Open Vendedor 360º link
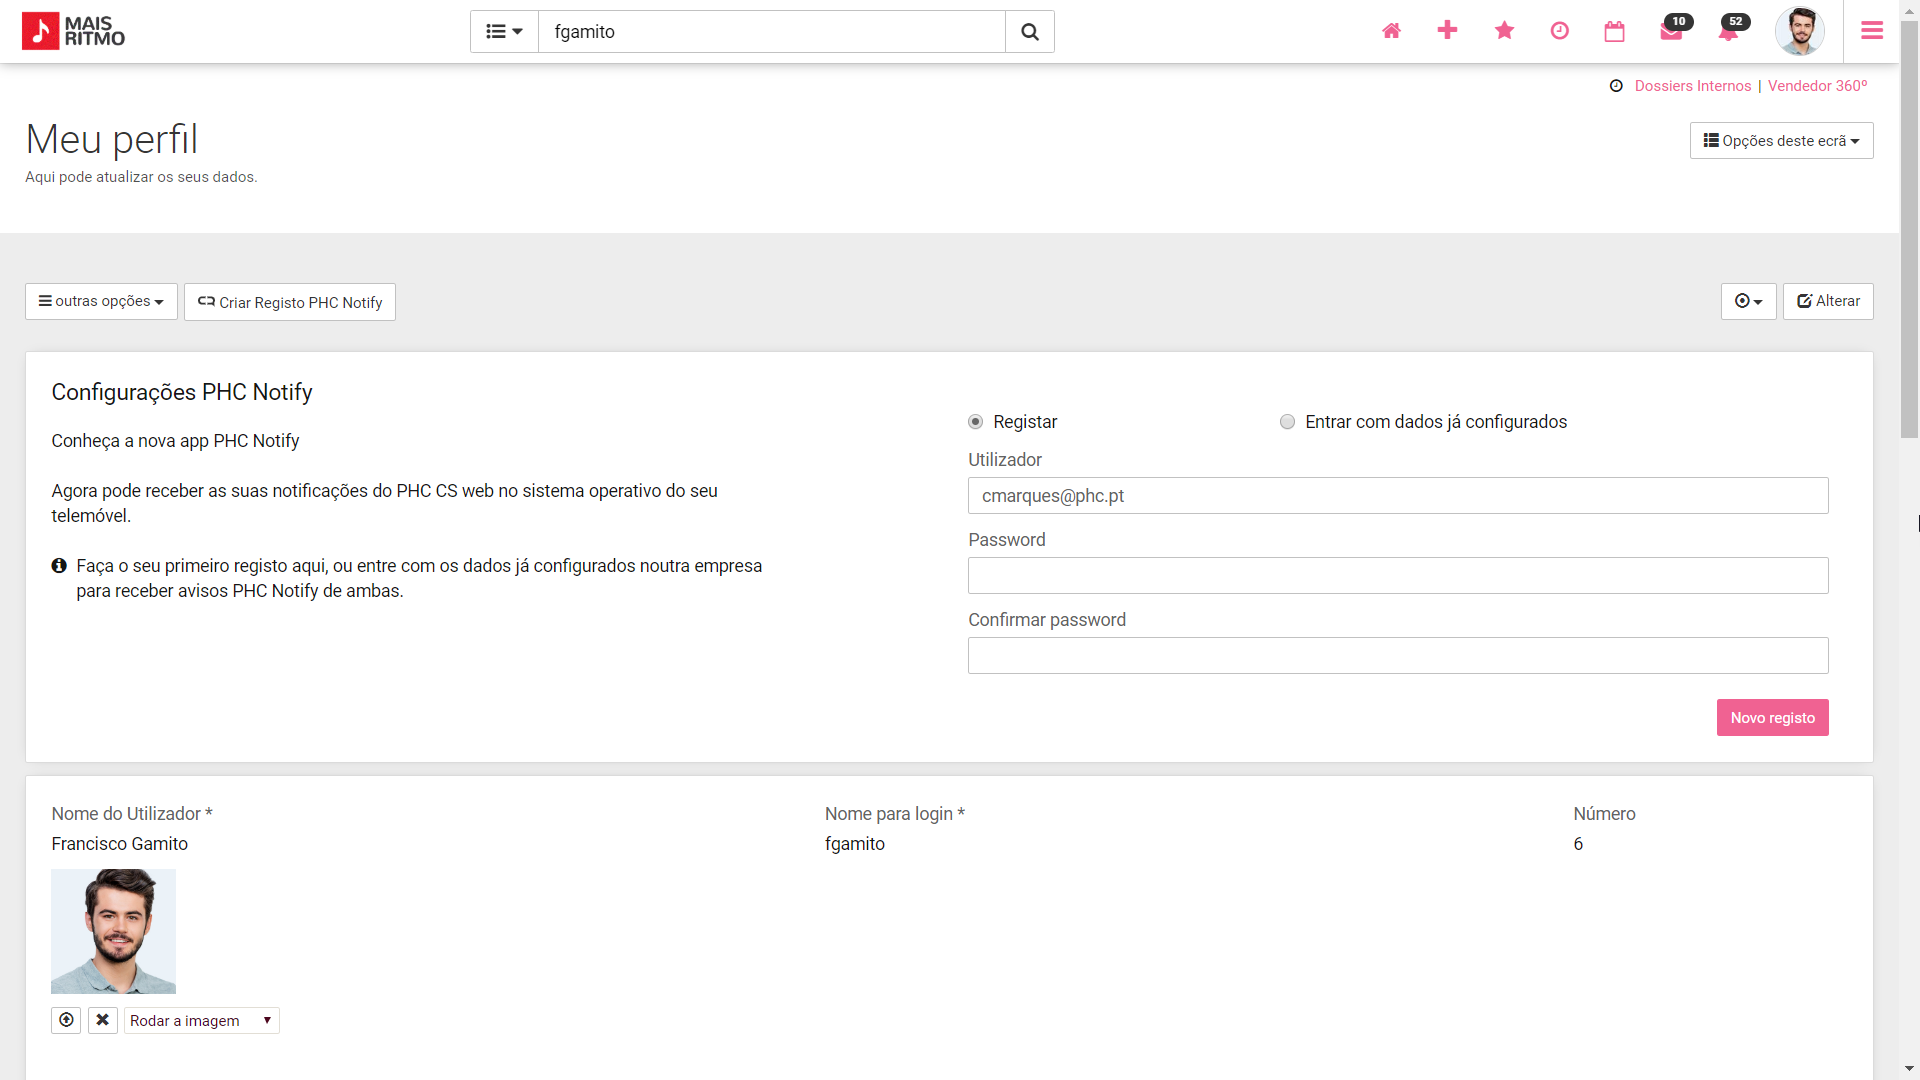The width and height of the screenshot is (1920, 1080). [1817, 86]
